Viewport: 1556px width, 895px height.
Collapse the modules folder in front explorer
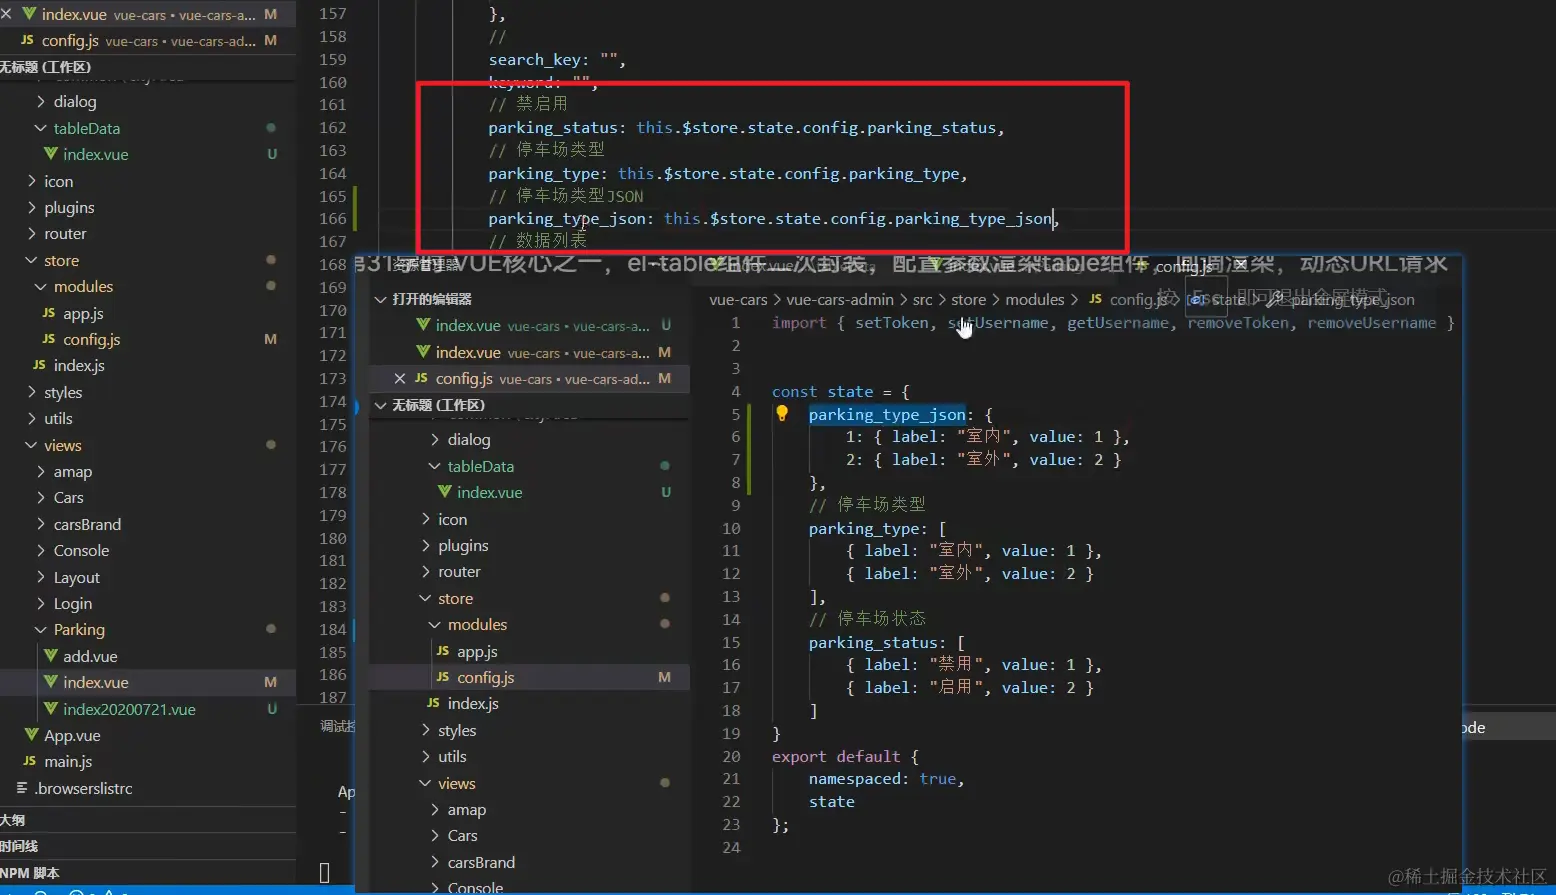tap(435, 624)
